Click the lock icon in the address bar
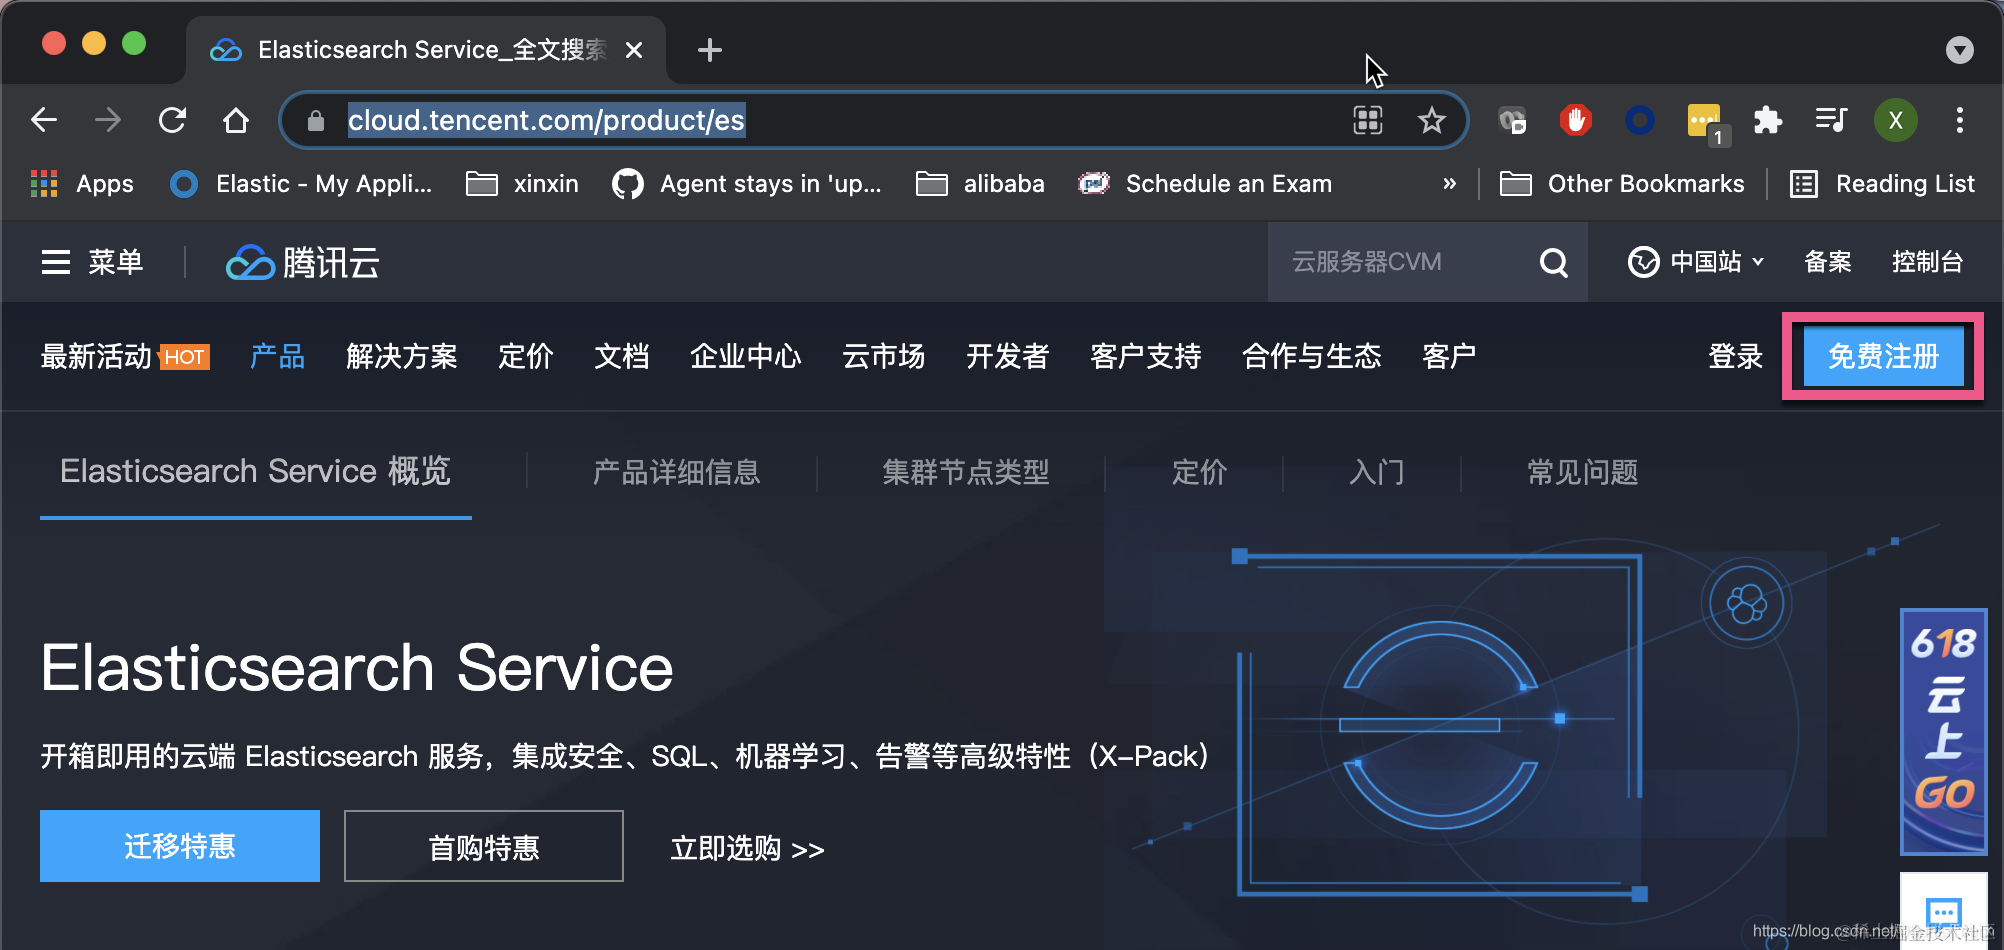The width and height of the screenshot is (2004, 950). pos(316,121)
